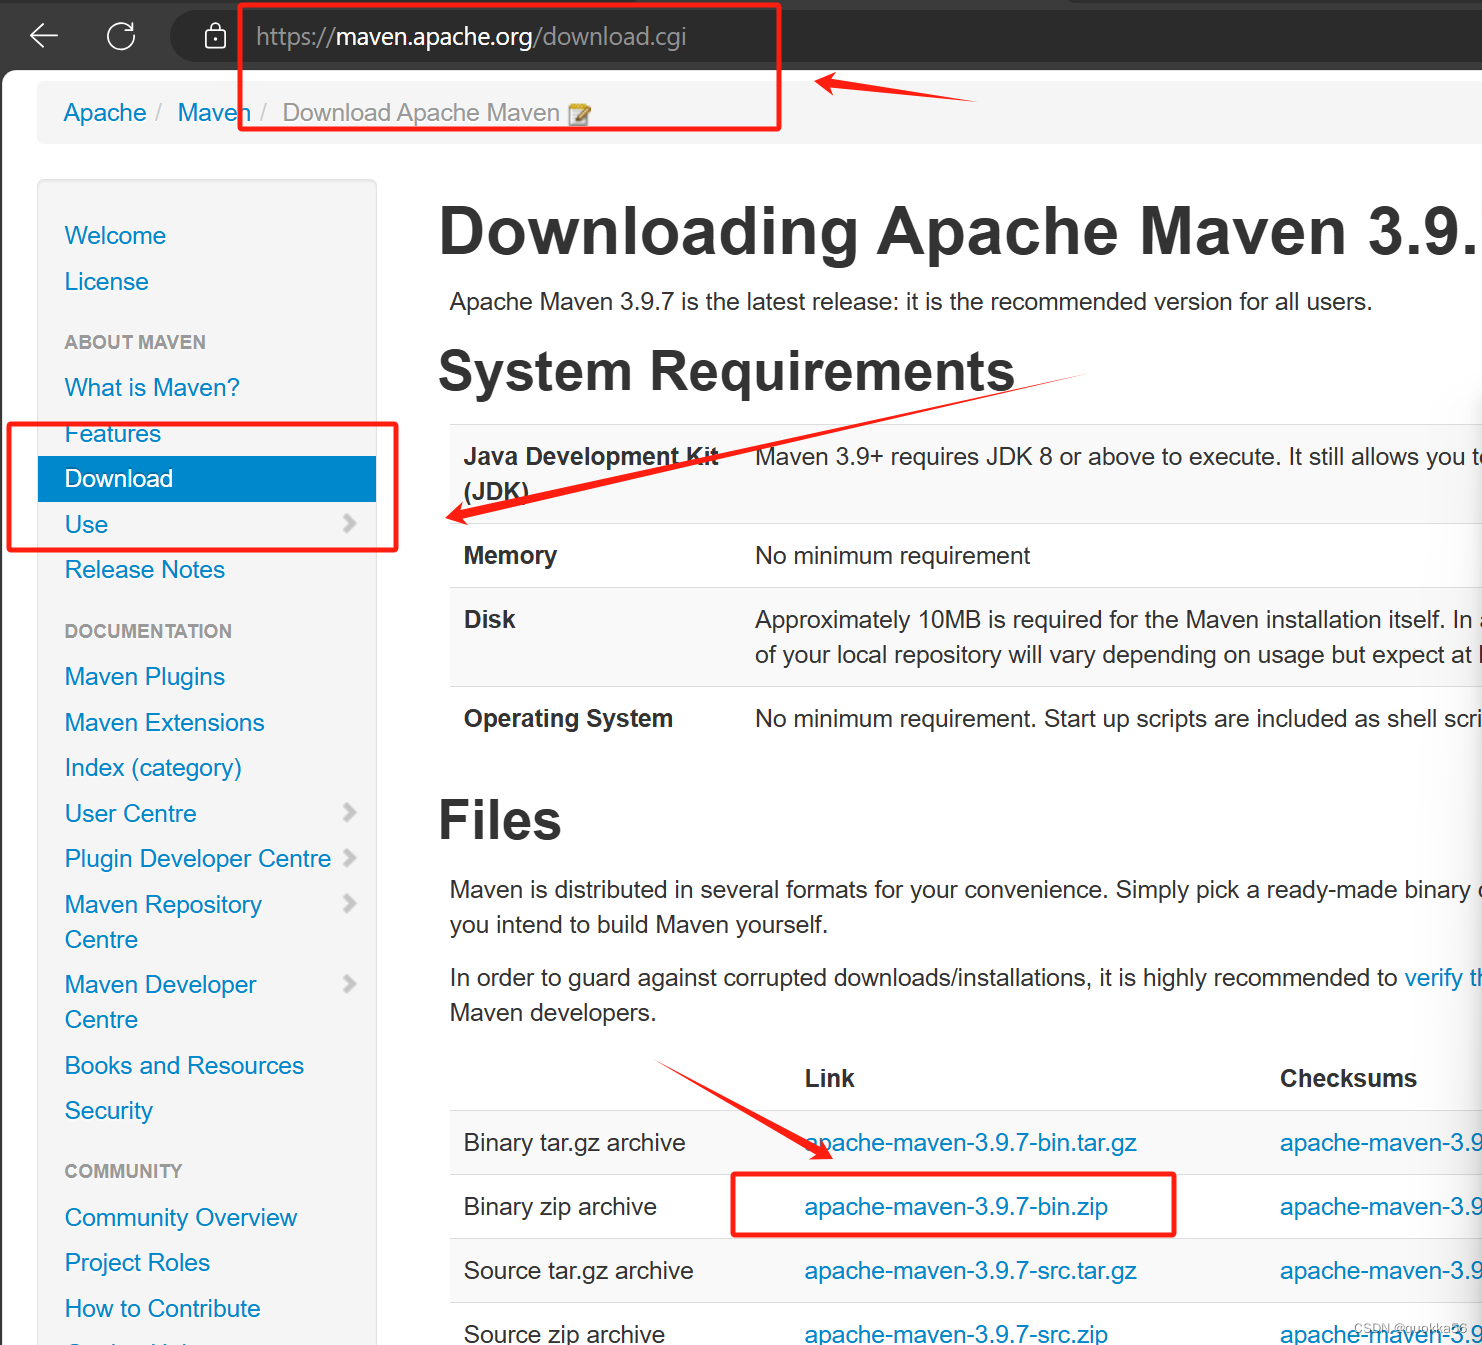1482x1345 pixels.
Task: Download apache-maven-3.9.7-src.zip
Action: coord(956,1333)
